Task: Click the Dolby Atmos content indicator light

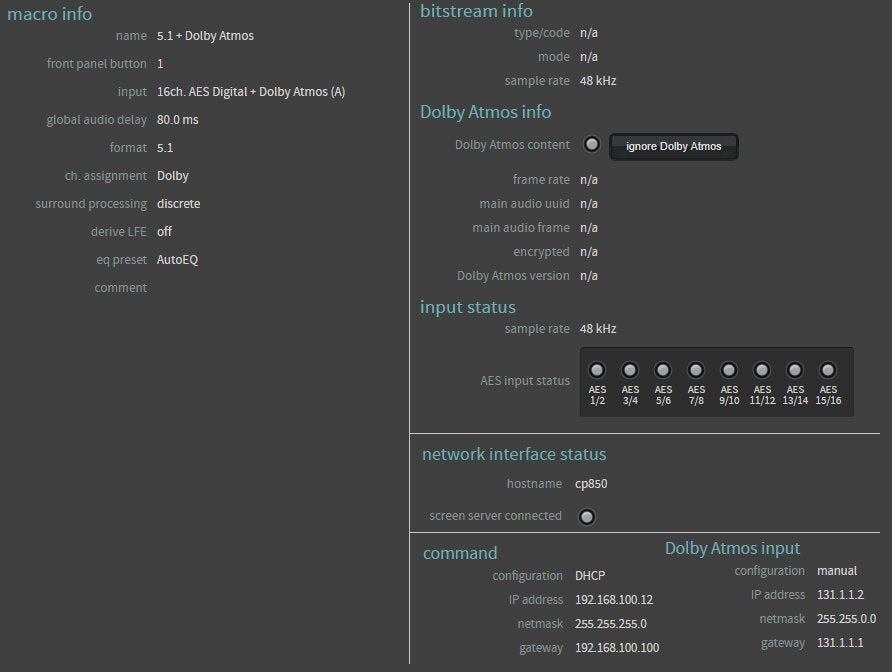Action: click(592, 145)
